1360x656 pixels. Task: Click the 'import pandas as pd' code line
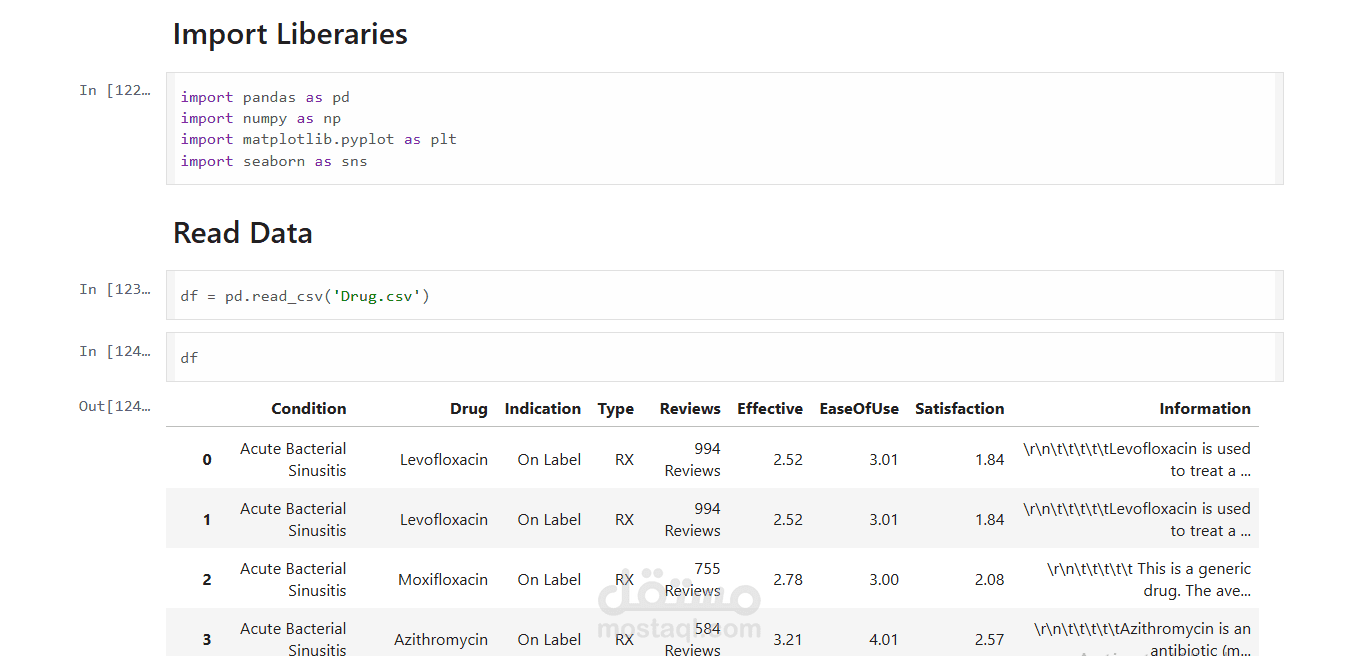tap(265, 97)
